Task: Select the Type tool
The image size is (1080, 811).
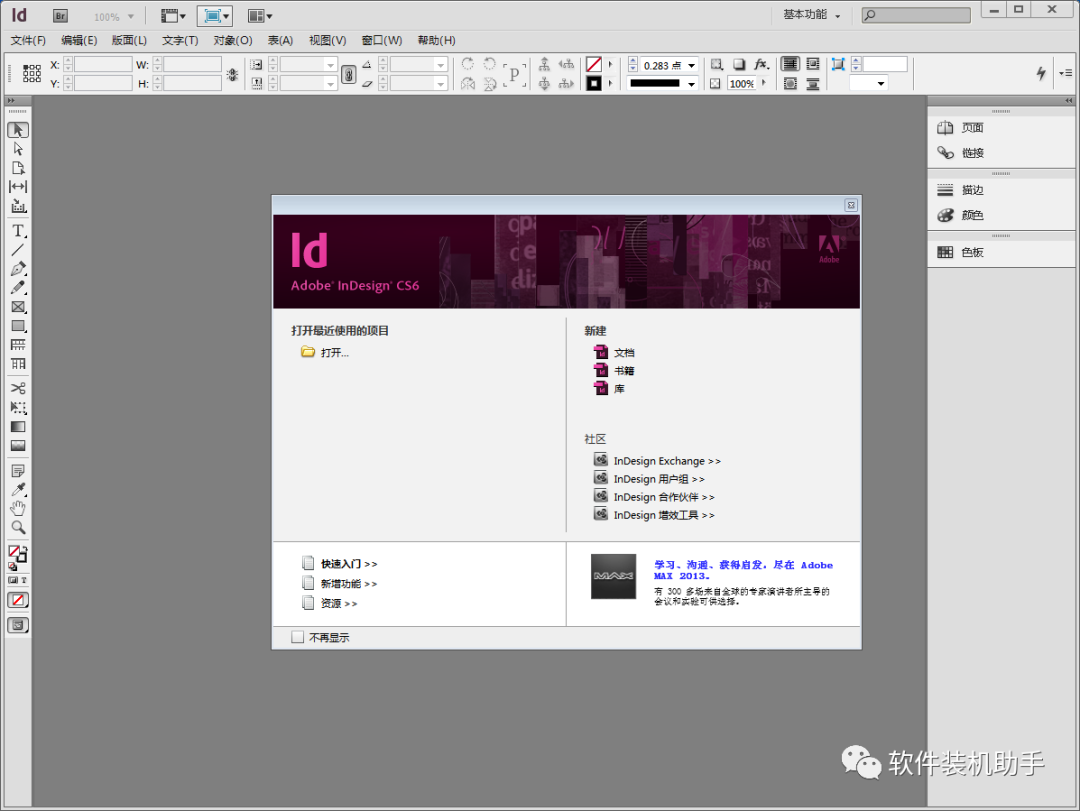Action: click(x=18, y=231)
